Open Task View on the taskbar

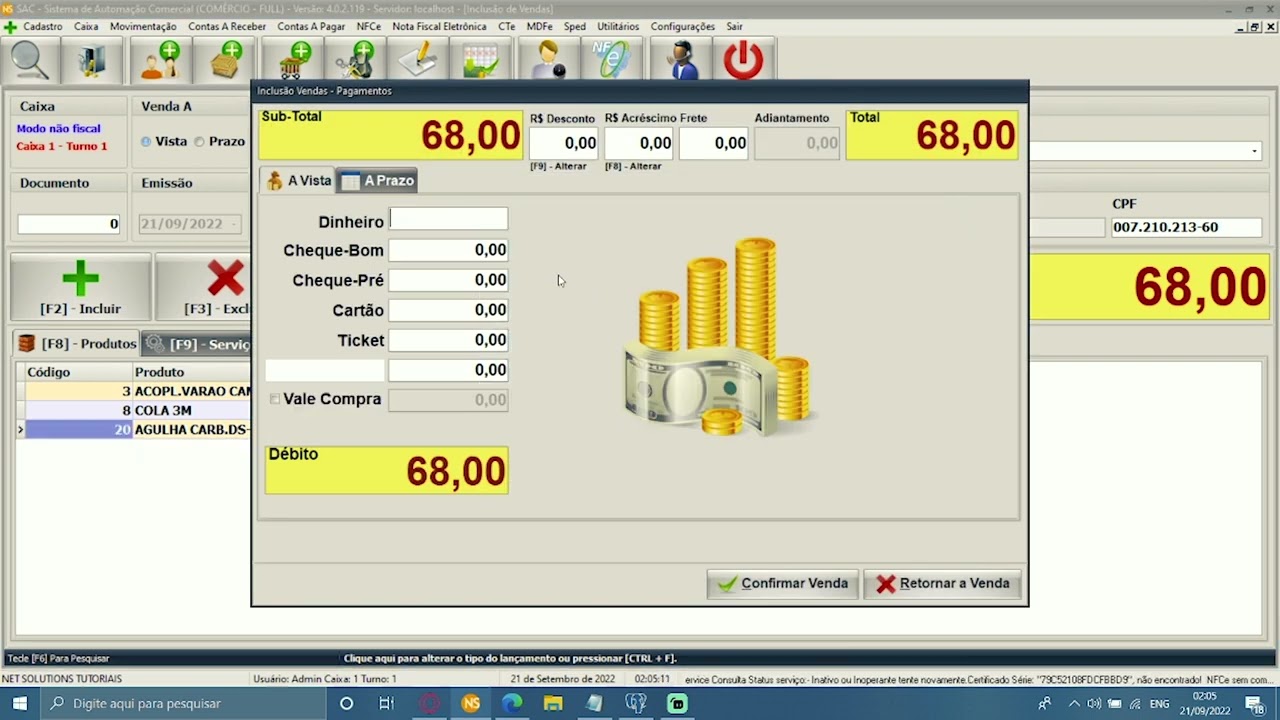387,703
